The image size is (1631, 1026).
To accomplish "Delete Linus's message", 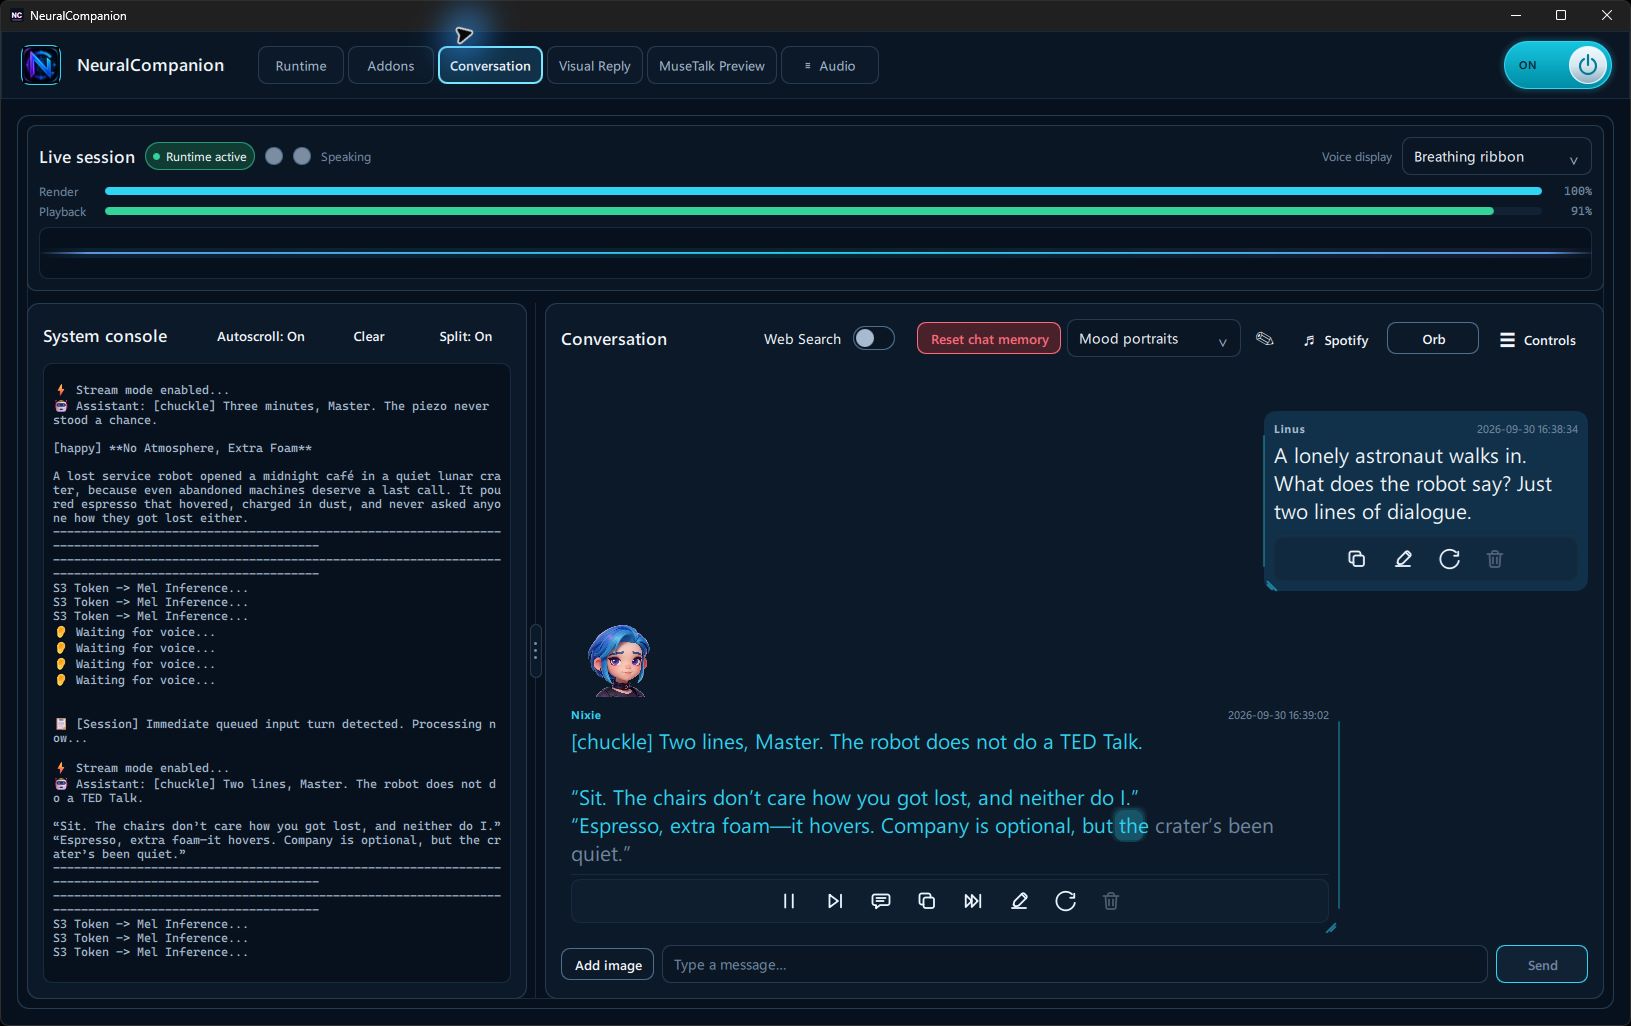I will tap(1495, 559).
